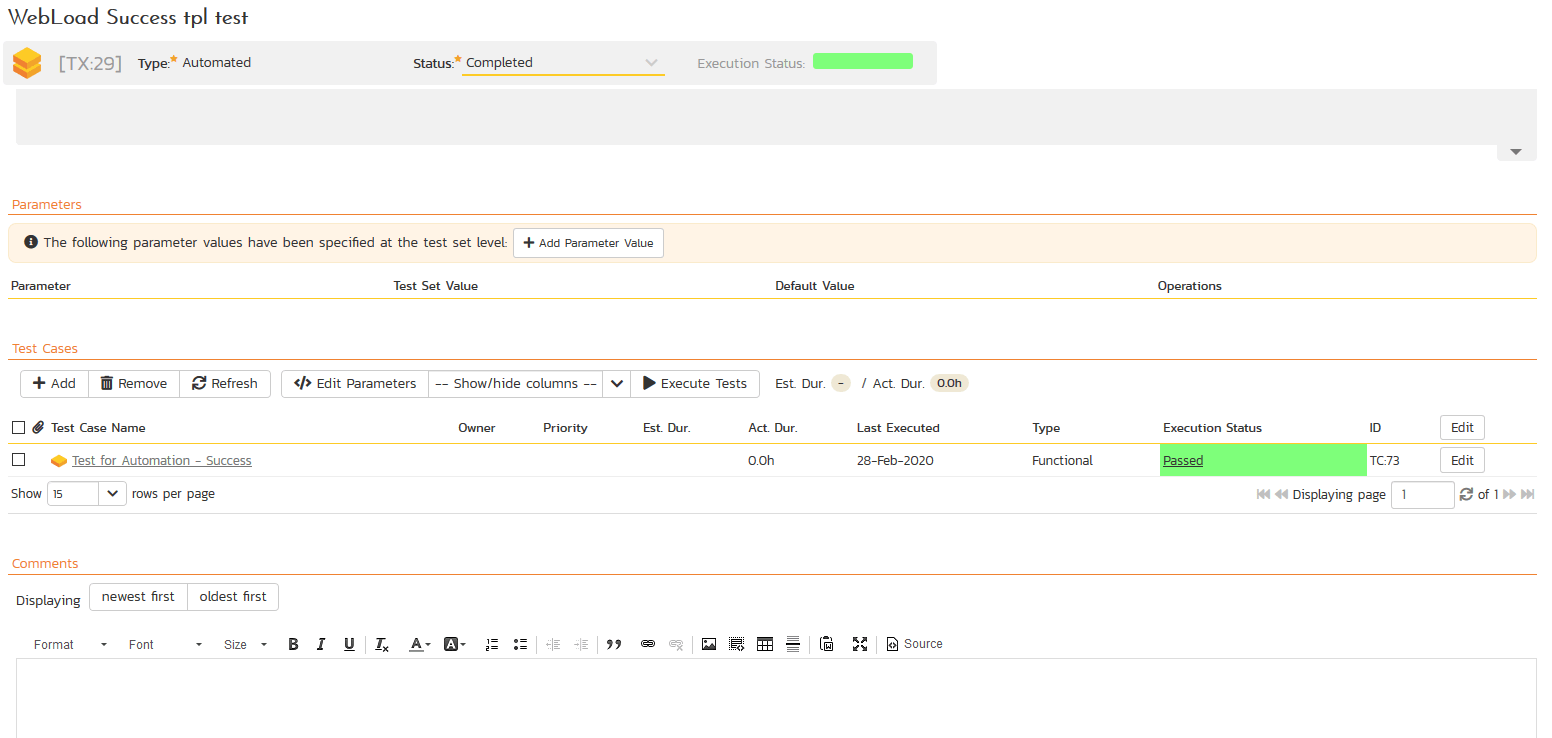Tick the select-all test cases checkbox
This screenshot has width=1552, height=738.
(18, 428)
